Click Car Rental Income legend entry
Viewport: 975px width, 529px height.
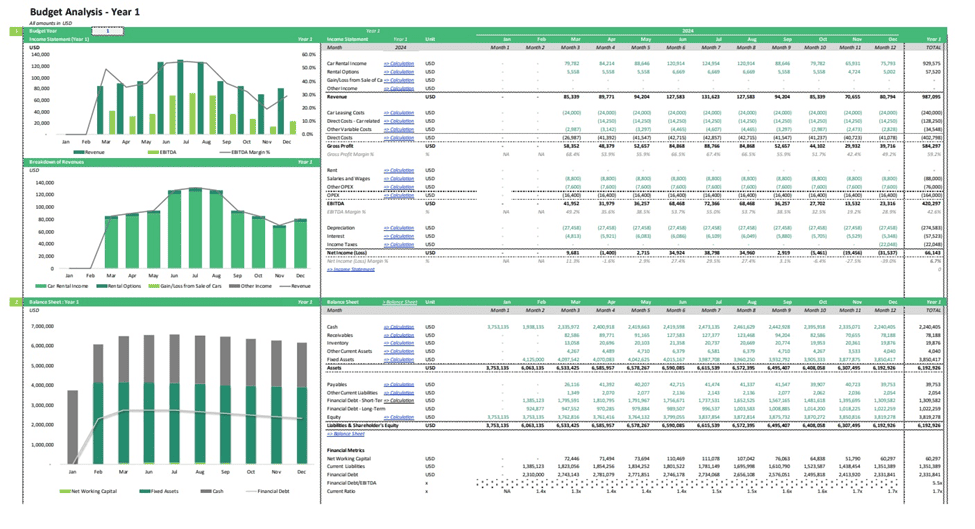[62, 286]
